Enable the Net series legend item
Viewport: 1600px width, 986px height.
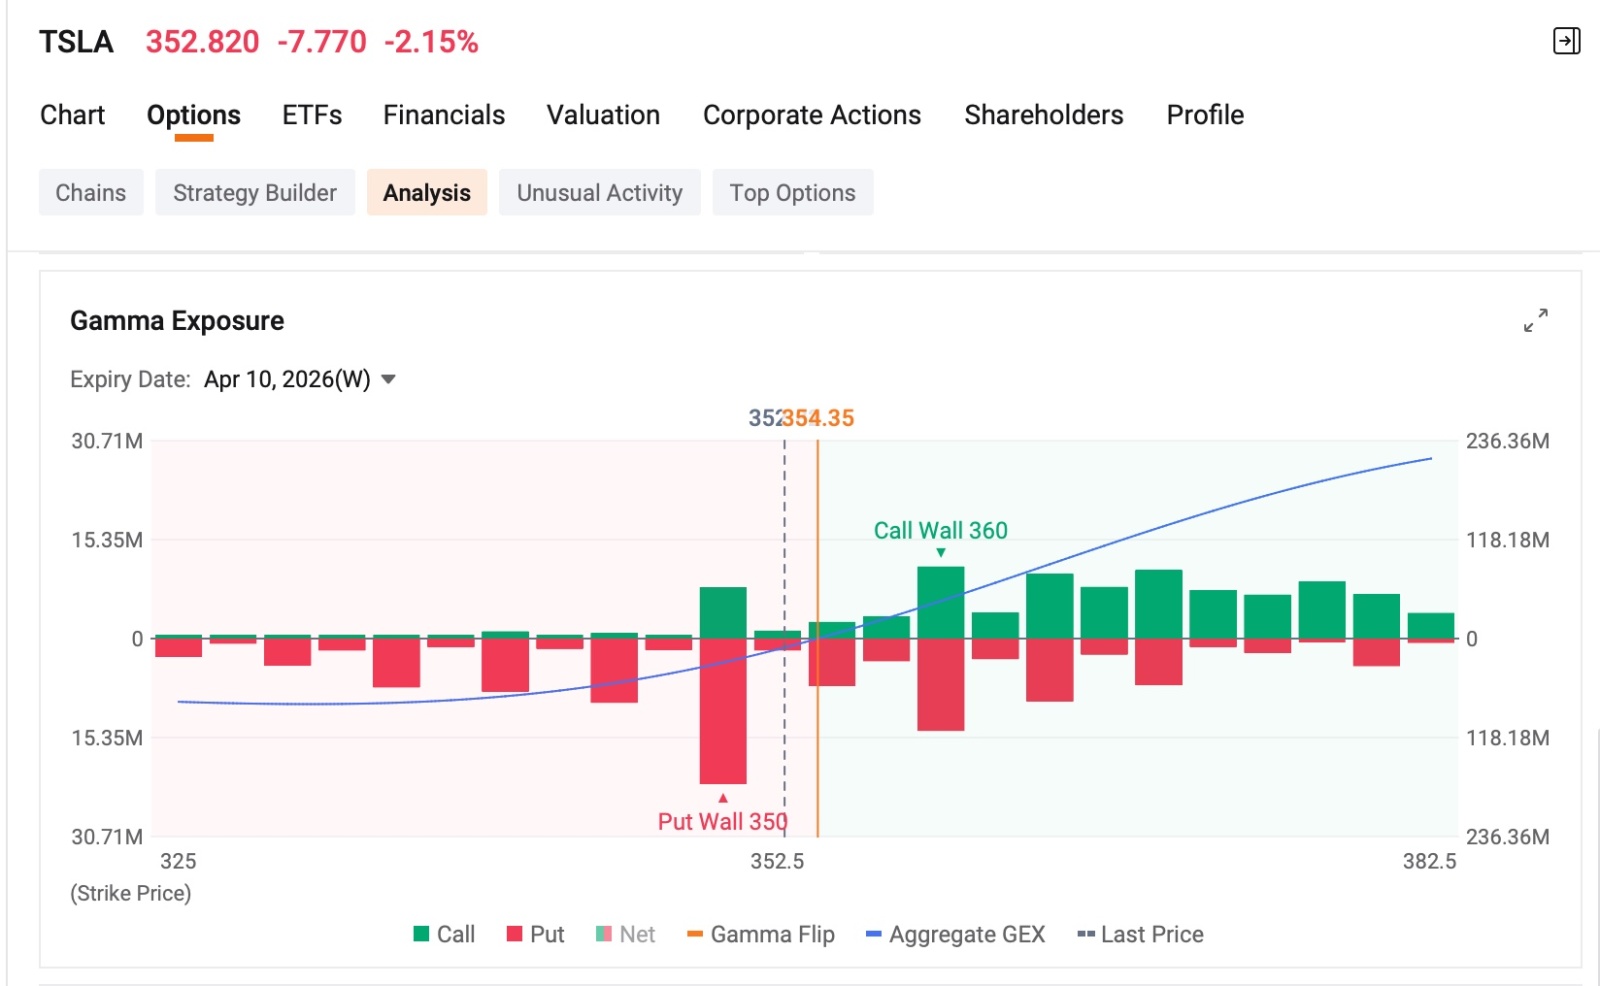[626, 934]
